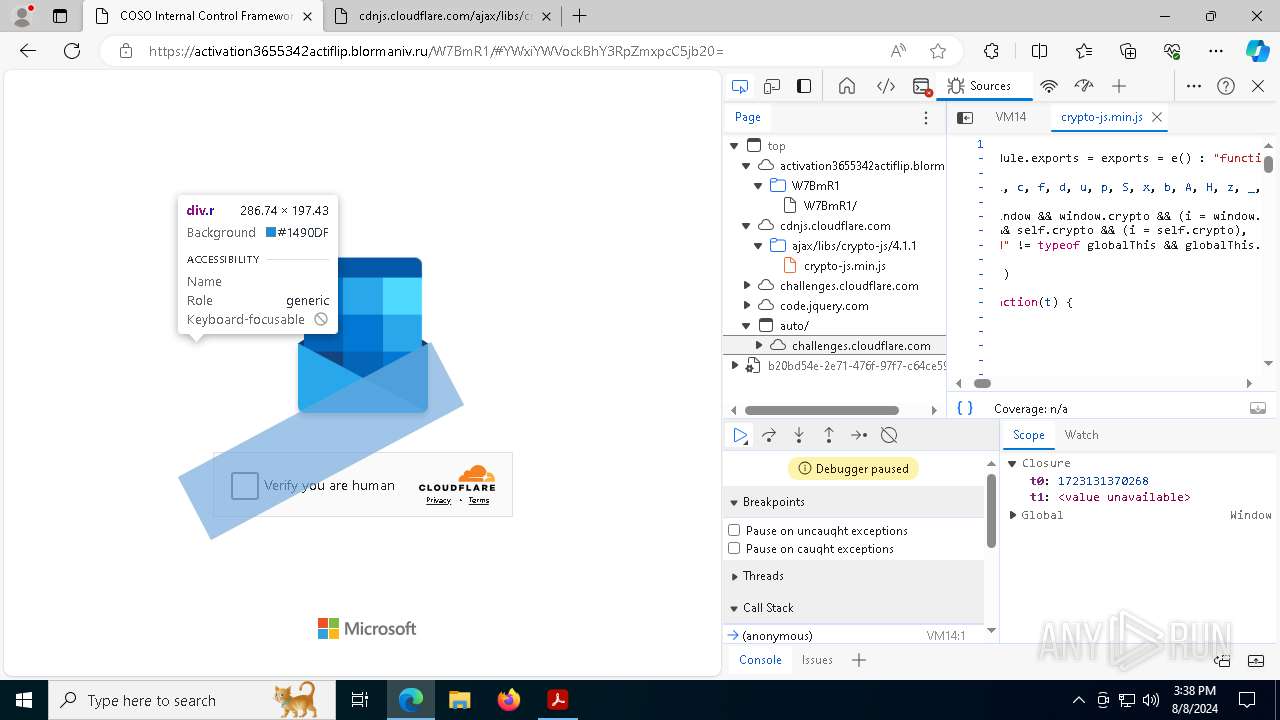Expand the Threads debugger section

pos(734,576)
